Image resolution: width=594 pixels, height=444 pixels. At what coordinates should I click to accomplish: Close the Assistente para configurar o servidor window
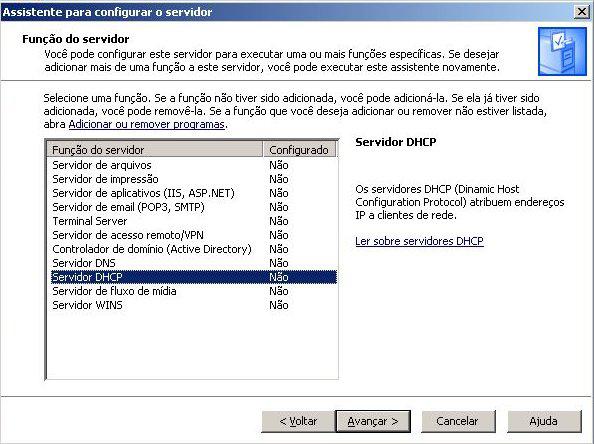tap(581, 12)
